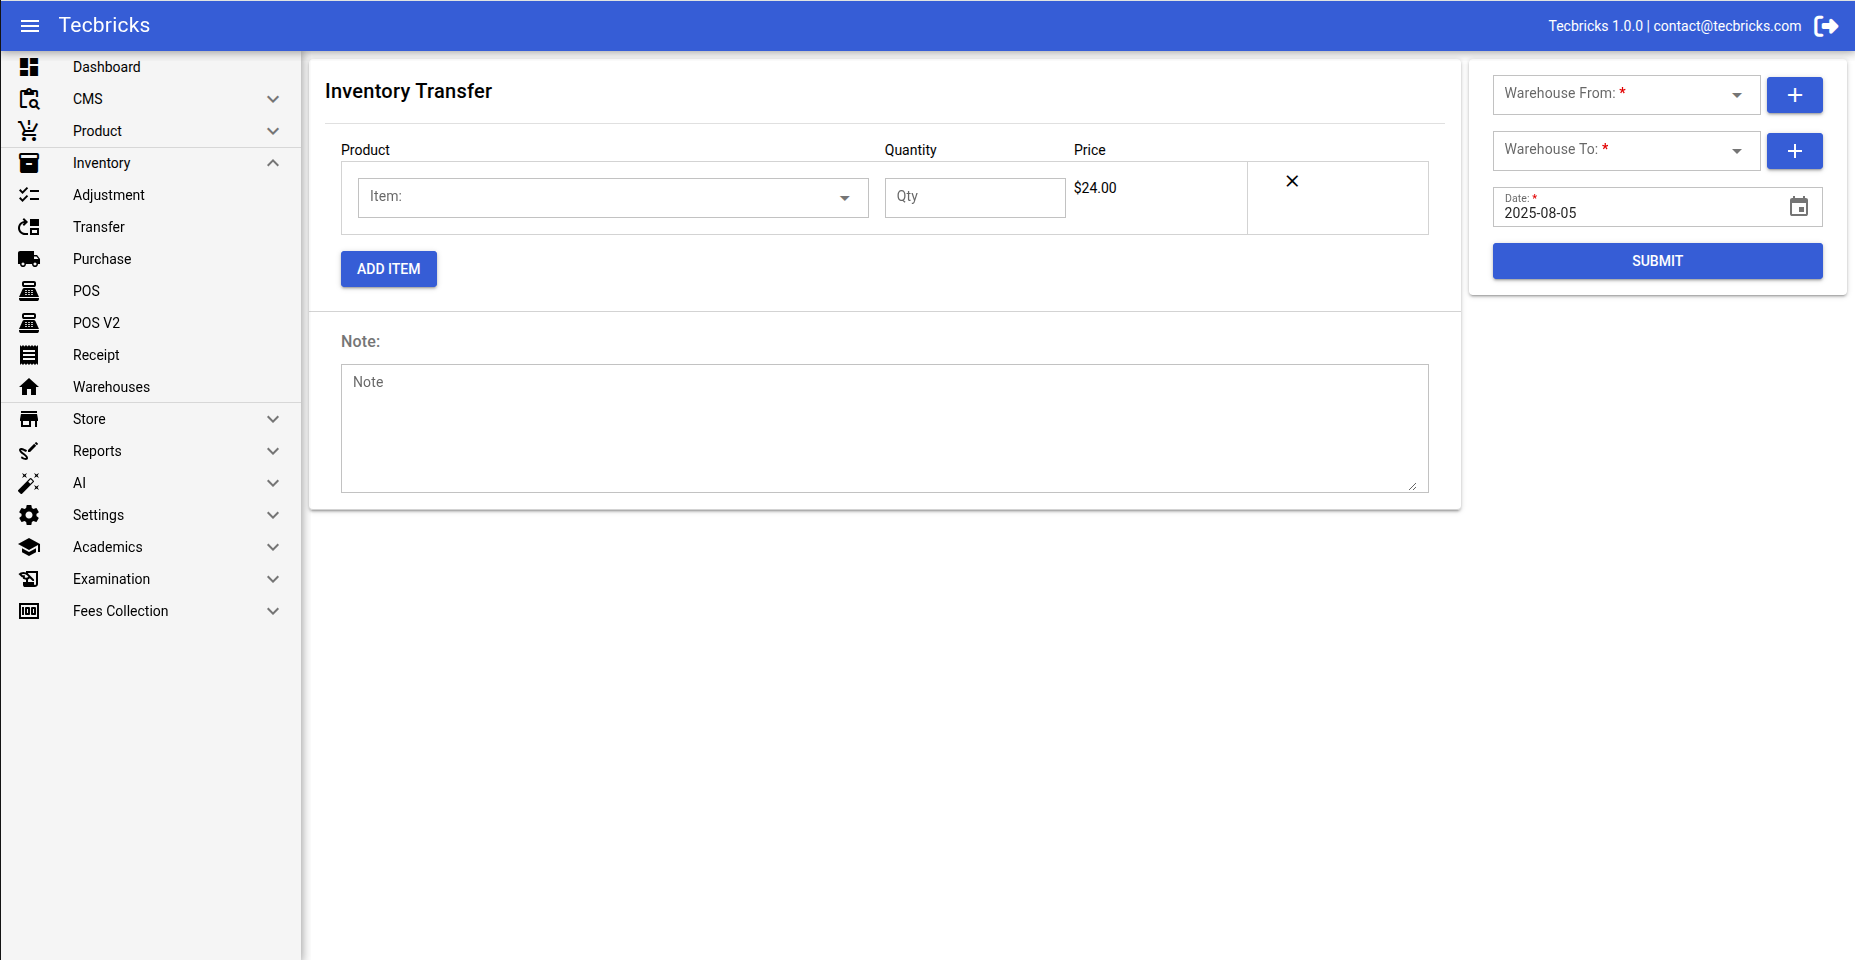1855x960 pixels.
Task: Open the hamburger menu in header
Action: 30,26
